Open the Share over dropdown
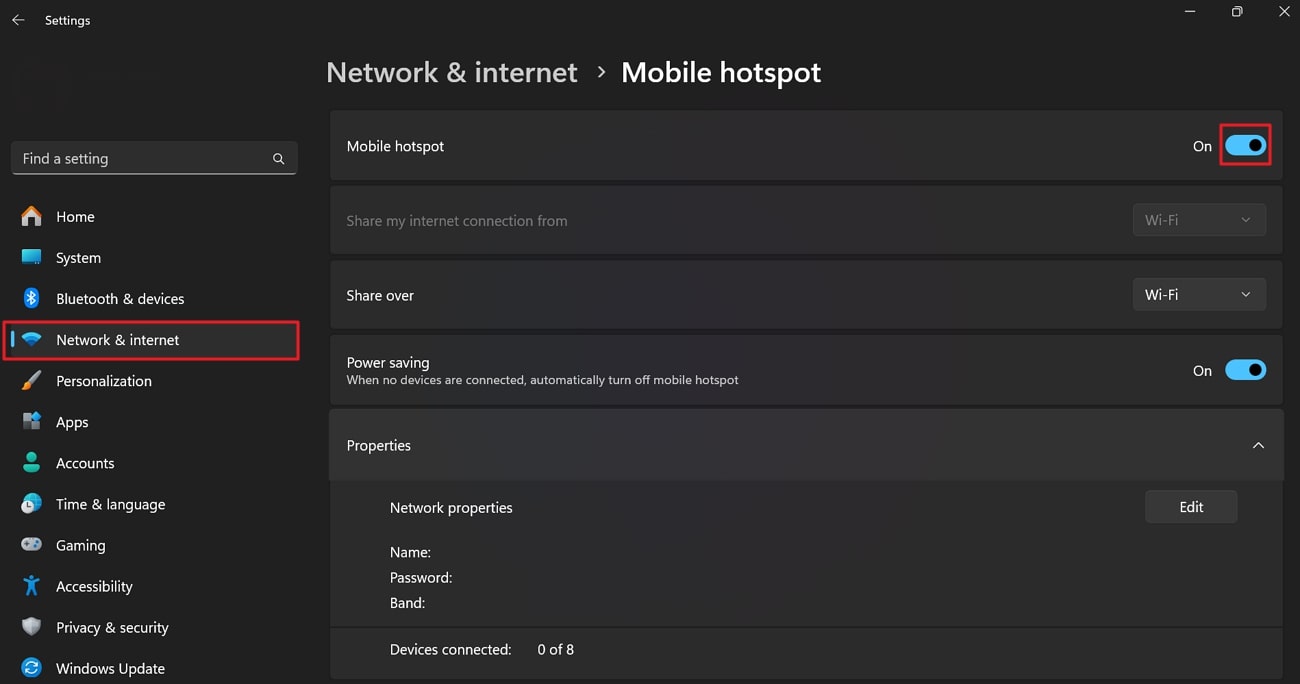The height and width of the screenshot is (684, 1300). [1199, 294]
